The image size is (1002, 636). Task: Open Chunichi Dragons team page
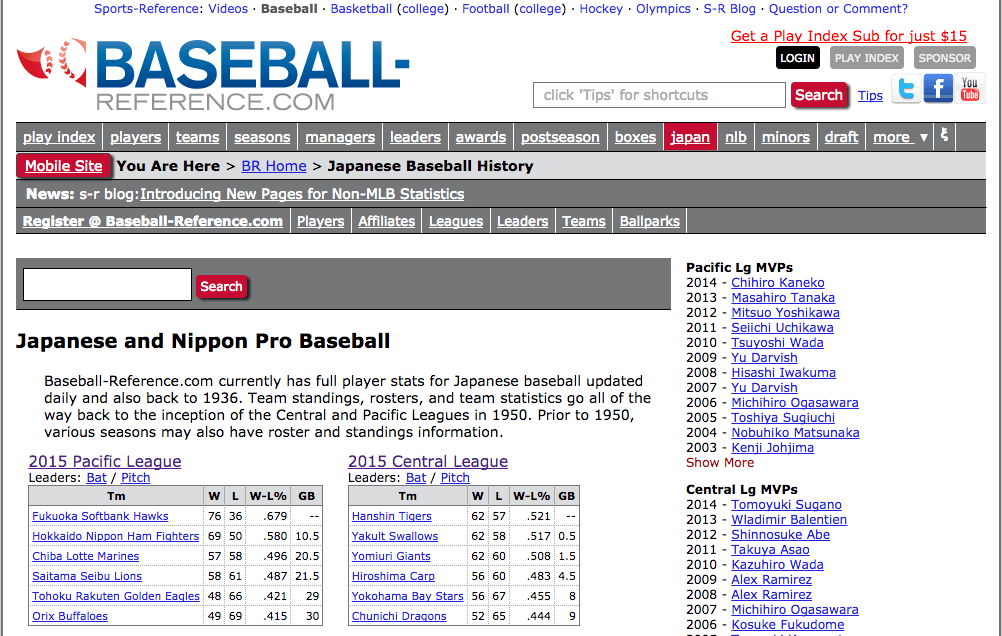click(x=399, y=616)
